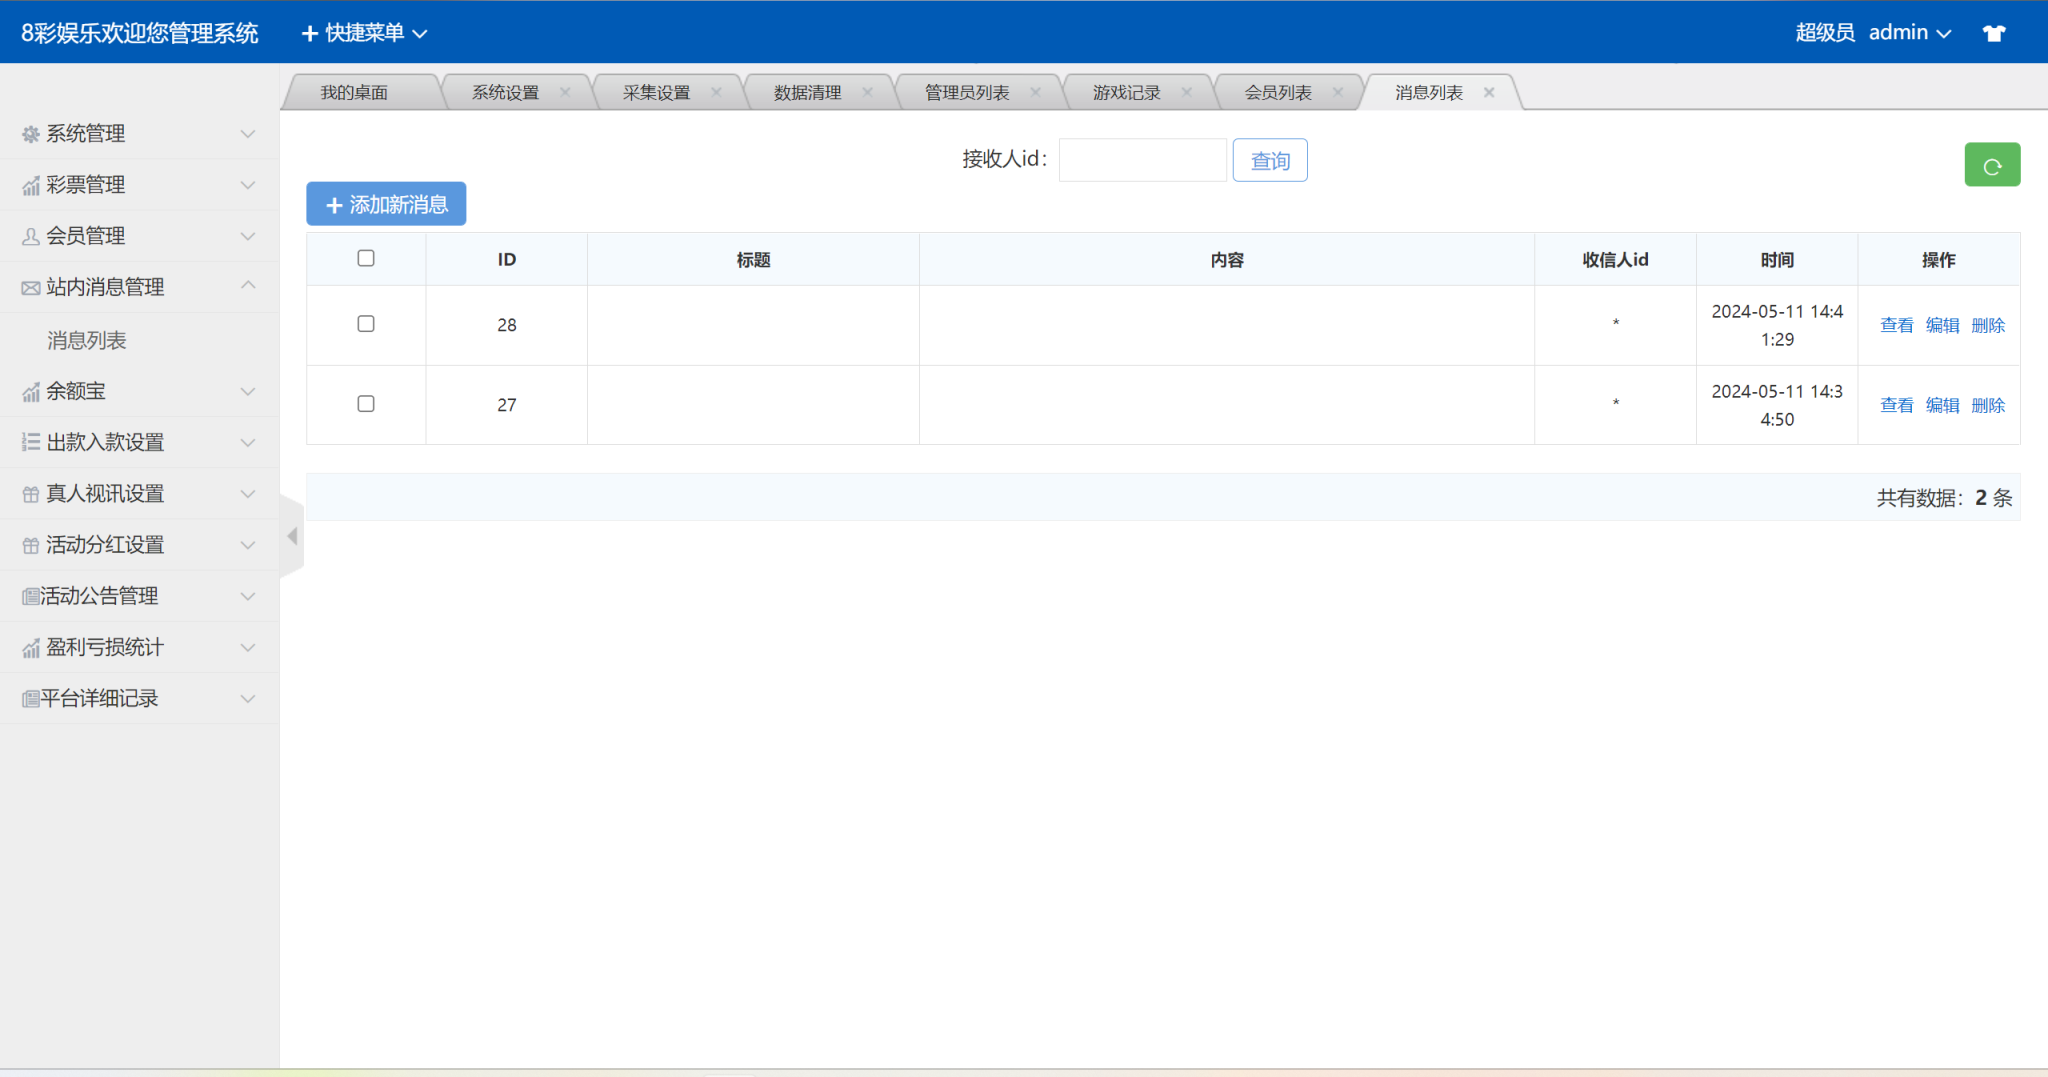Check the checkbox for message ID 27

(x=366, y=404)
